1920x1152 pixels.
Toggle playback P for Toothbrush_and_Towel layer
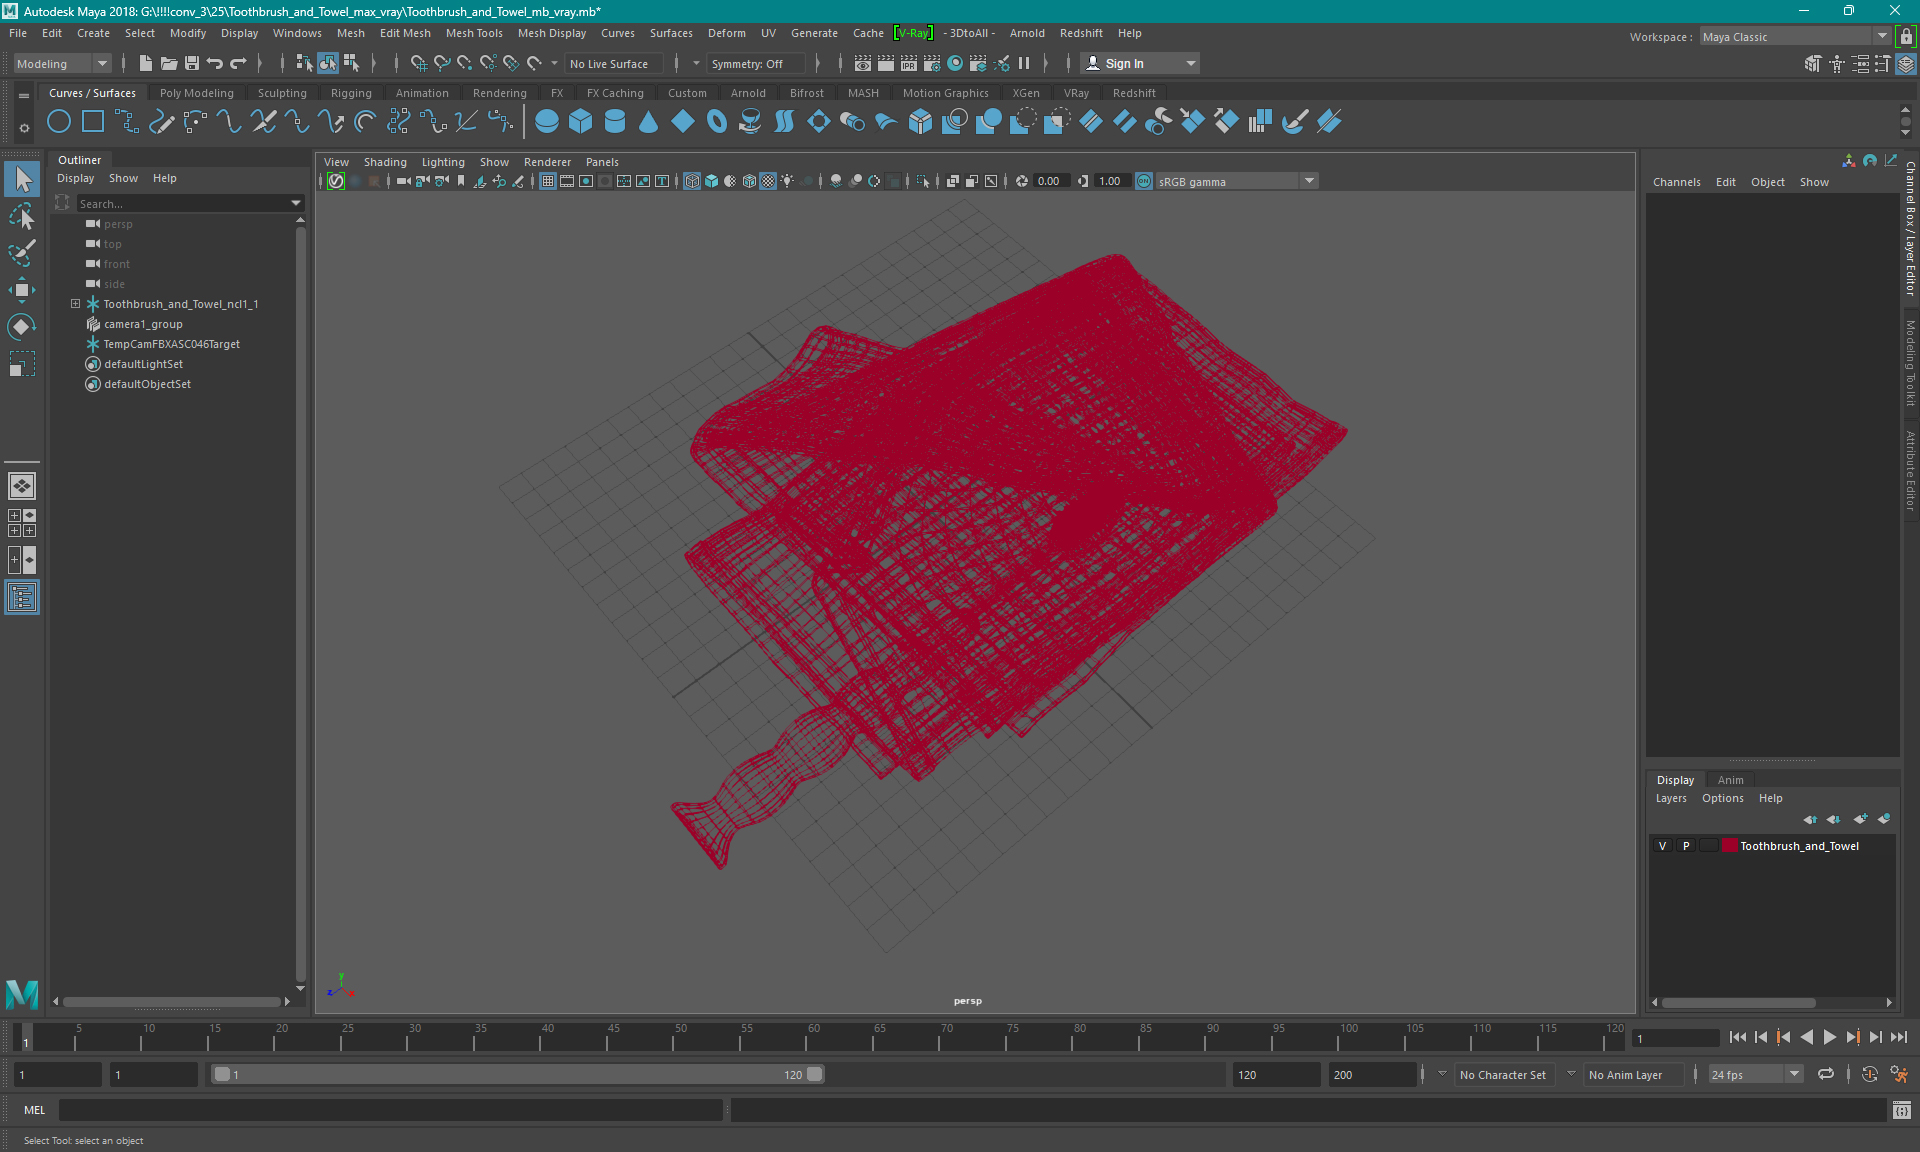click(1686, 846)
